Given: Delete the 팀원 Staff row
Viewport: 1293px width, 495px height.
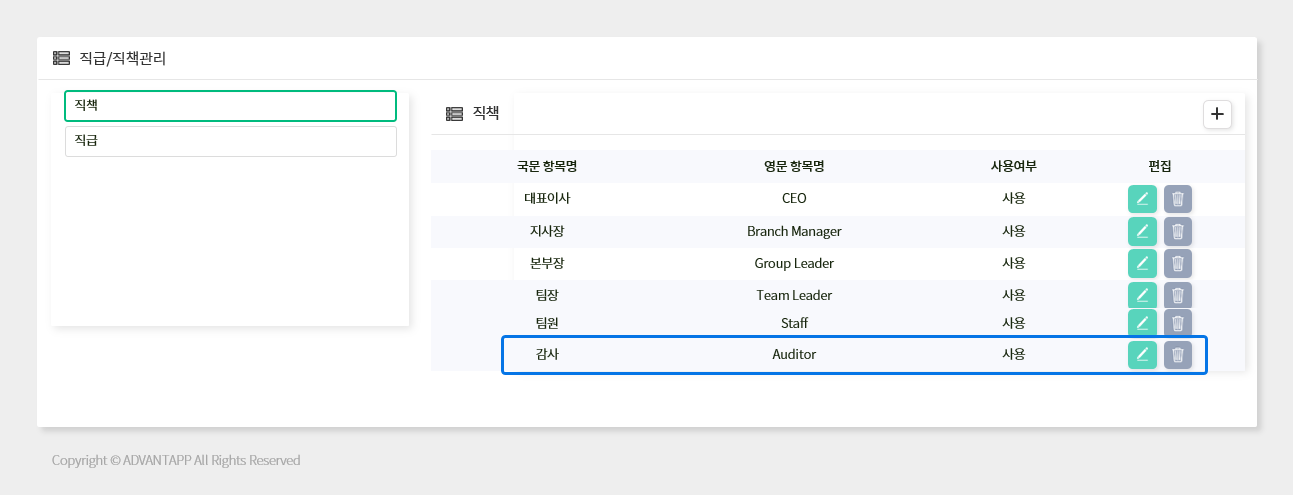Looking at the screenshot, I should pyautogui.click(x=1178, y=323).
